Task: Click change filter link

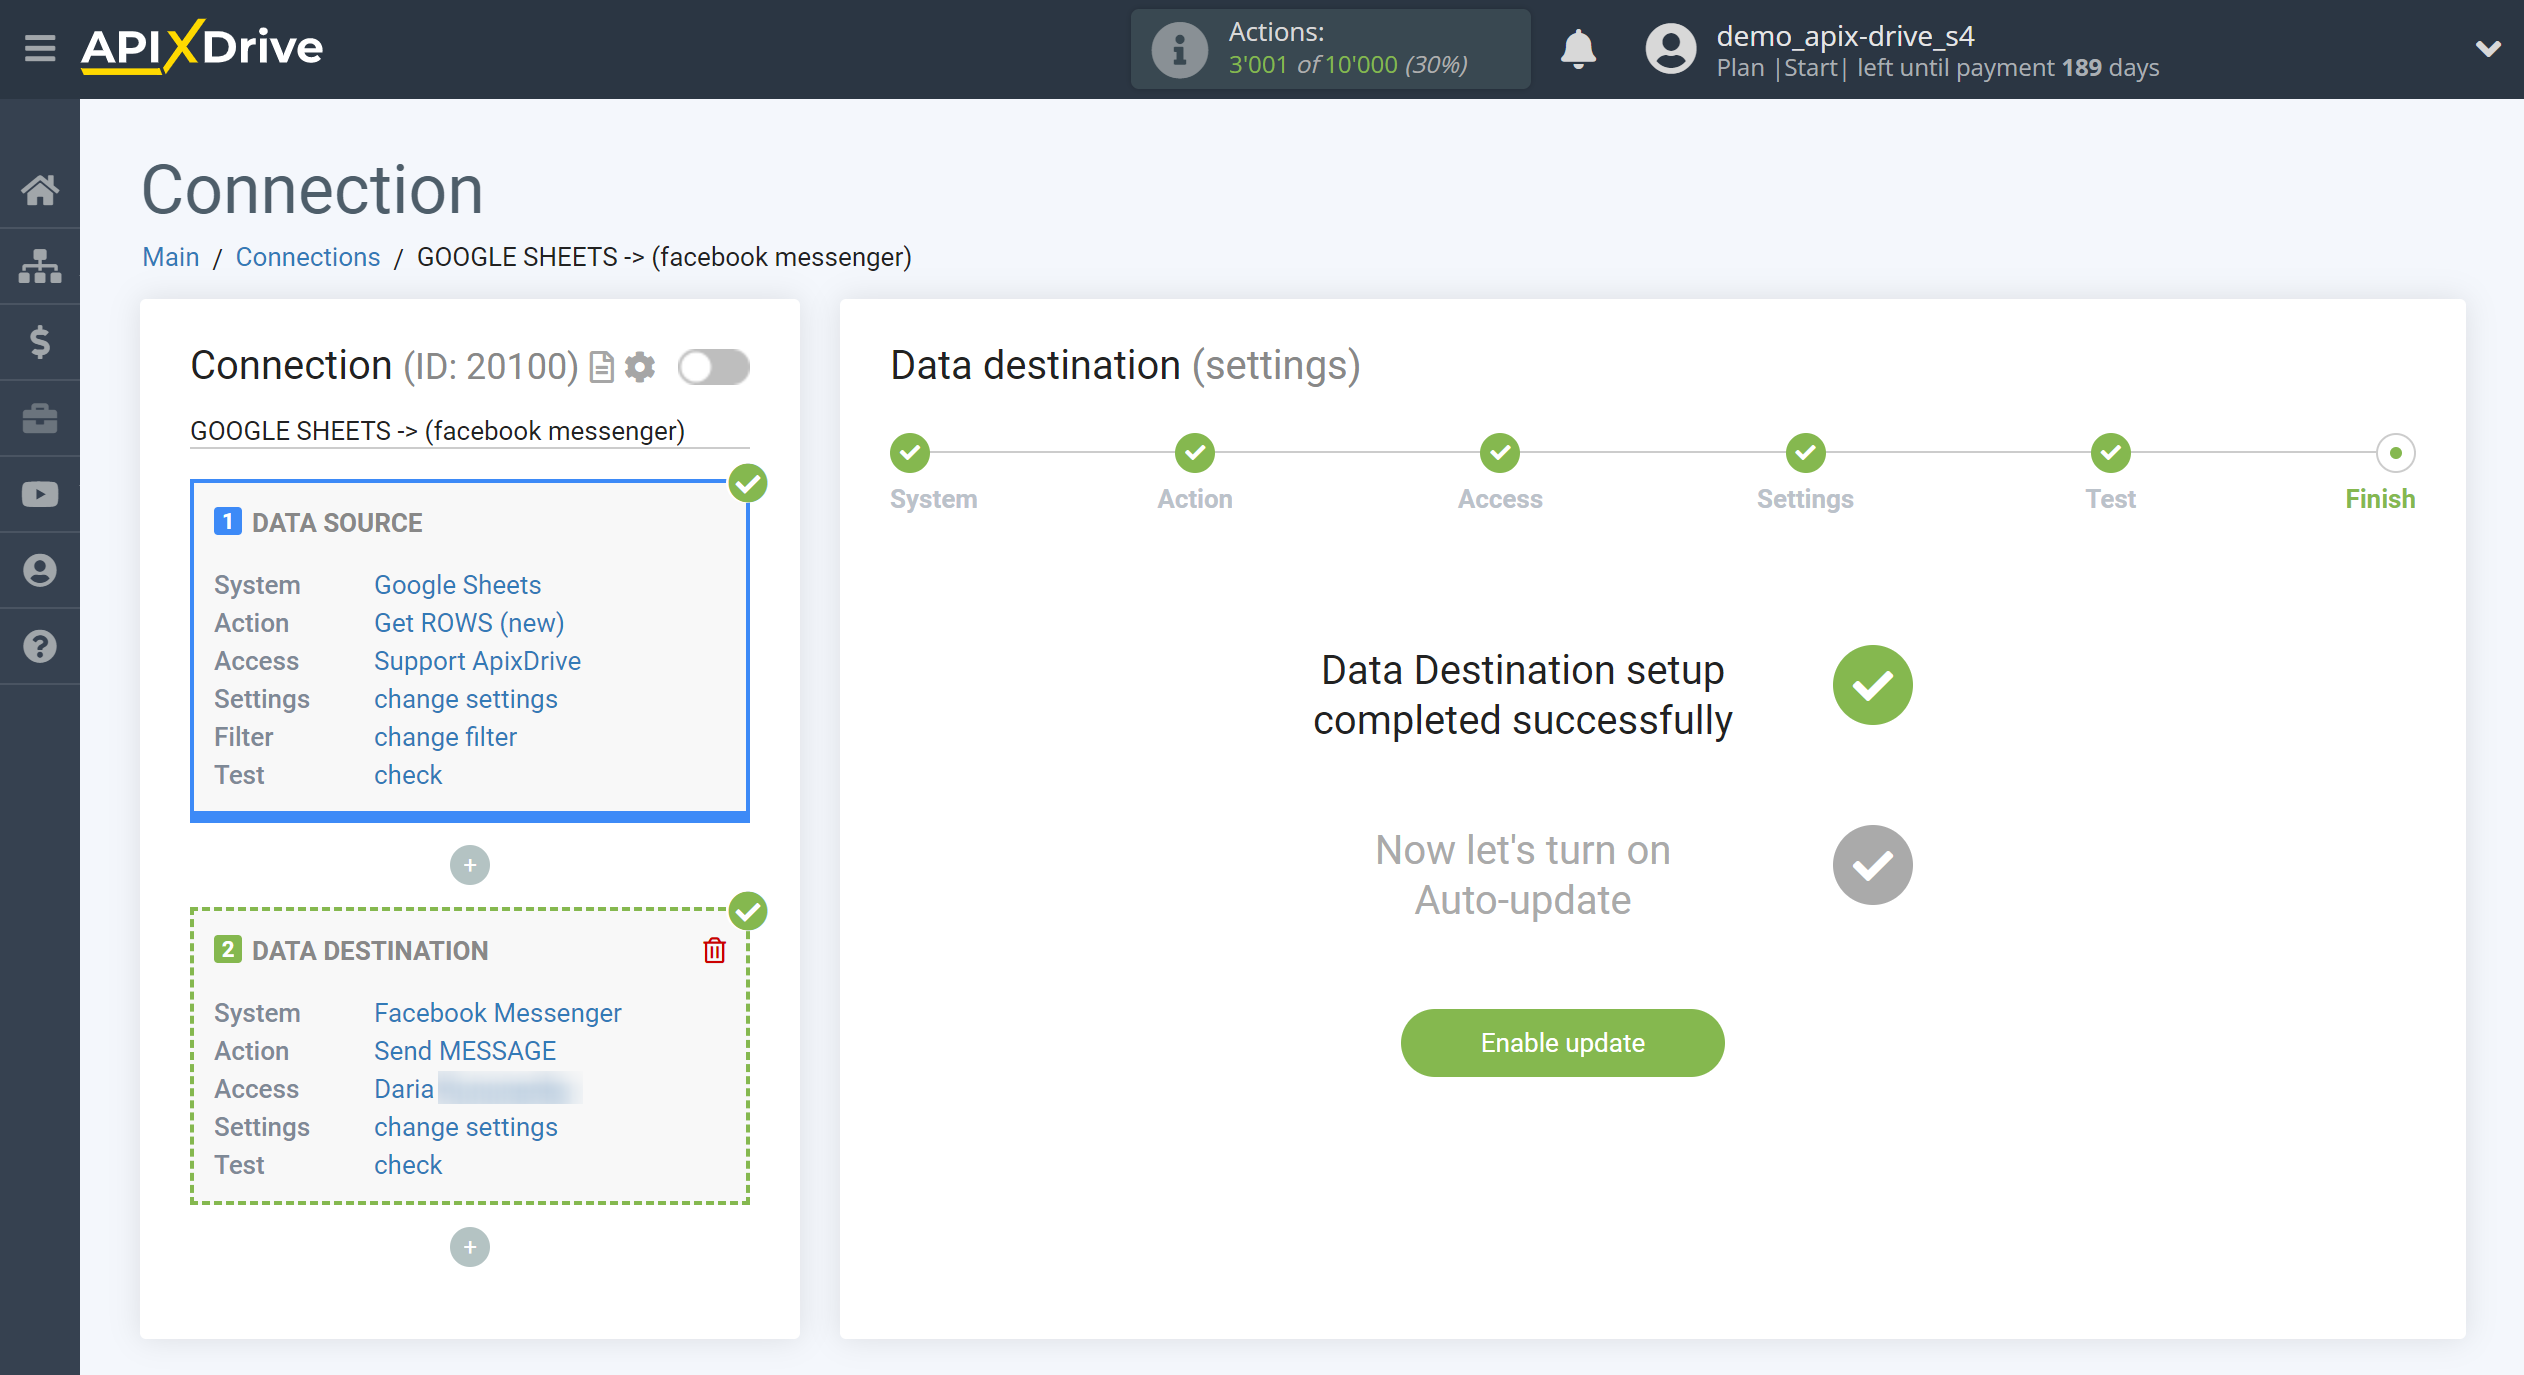Action: click(x=445, y=737)
